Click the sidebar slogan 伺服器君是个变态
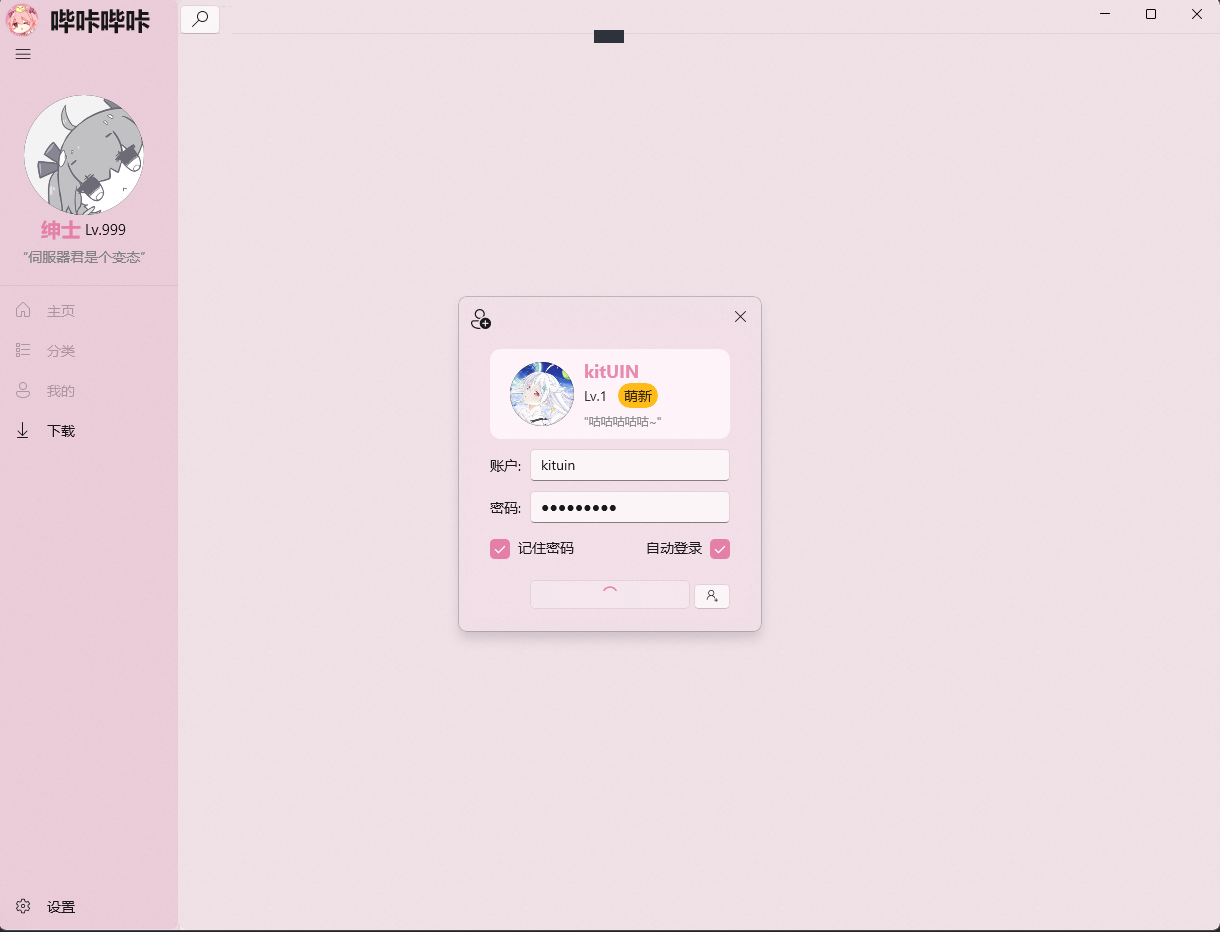Viewport: 1220px width, 932px height. pyautogui.click(x=85, y=258)
